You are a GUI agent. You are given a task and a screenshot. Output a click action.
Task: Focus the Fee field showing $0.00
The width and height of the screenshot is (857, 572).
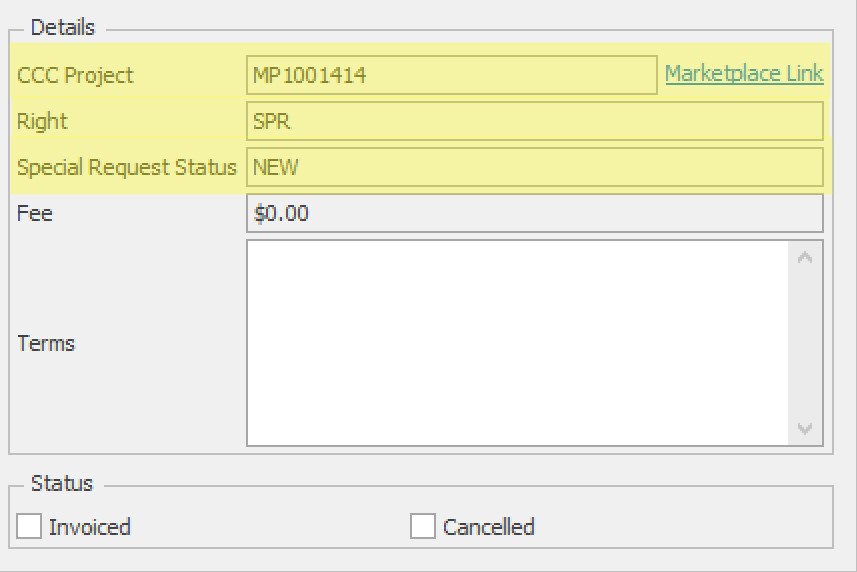(534, 213)
